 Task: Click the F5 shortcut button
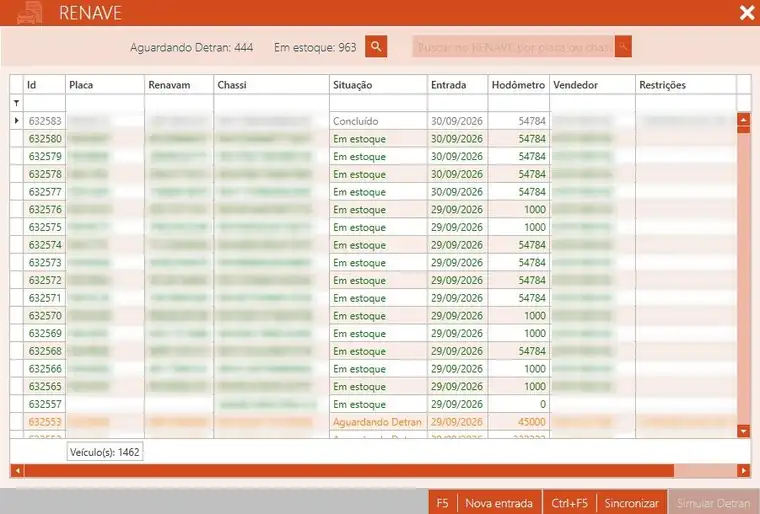click(443, 503)
